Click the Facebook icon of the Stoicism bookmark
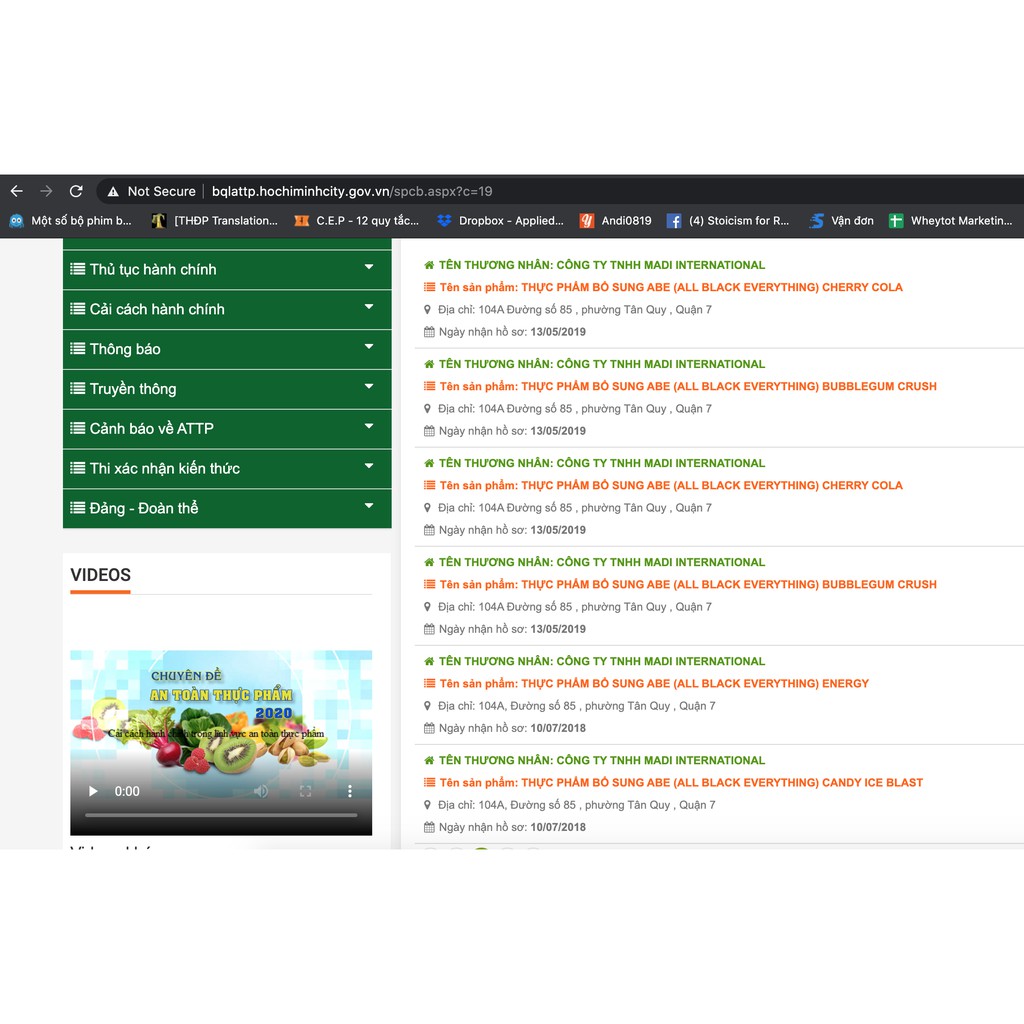This screenshot has width=1024, height=1024. [674, 221]
